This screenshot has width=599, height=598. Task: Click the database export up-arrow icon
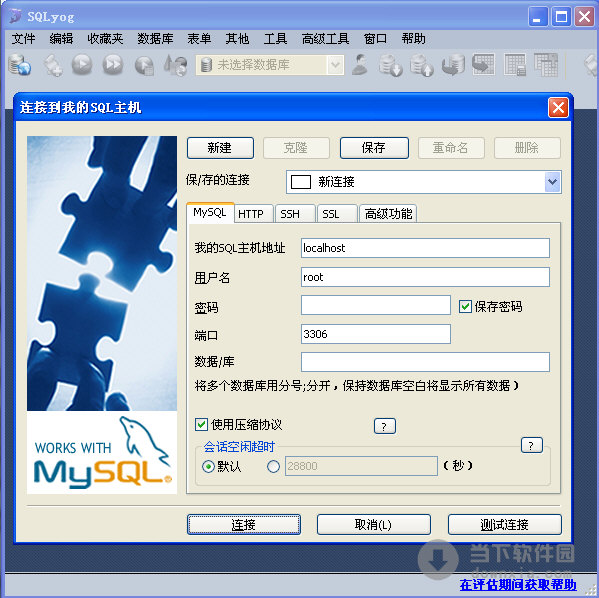(422, 65)
